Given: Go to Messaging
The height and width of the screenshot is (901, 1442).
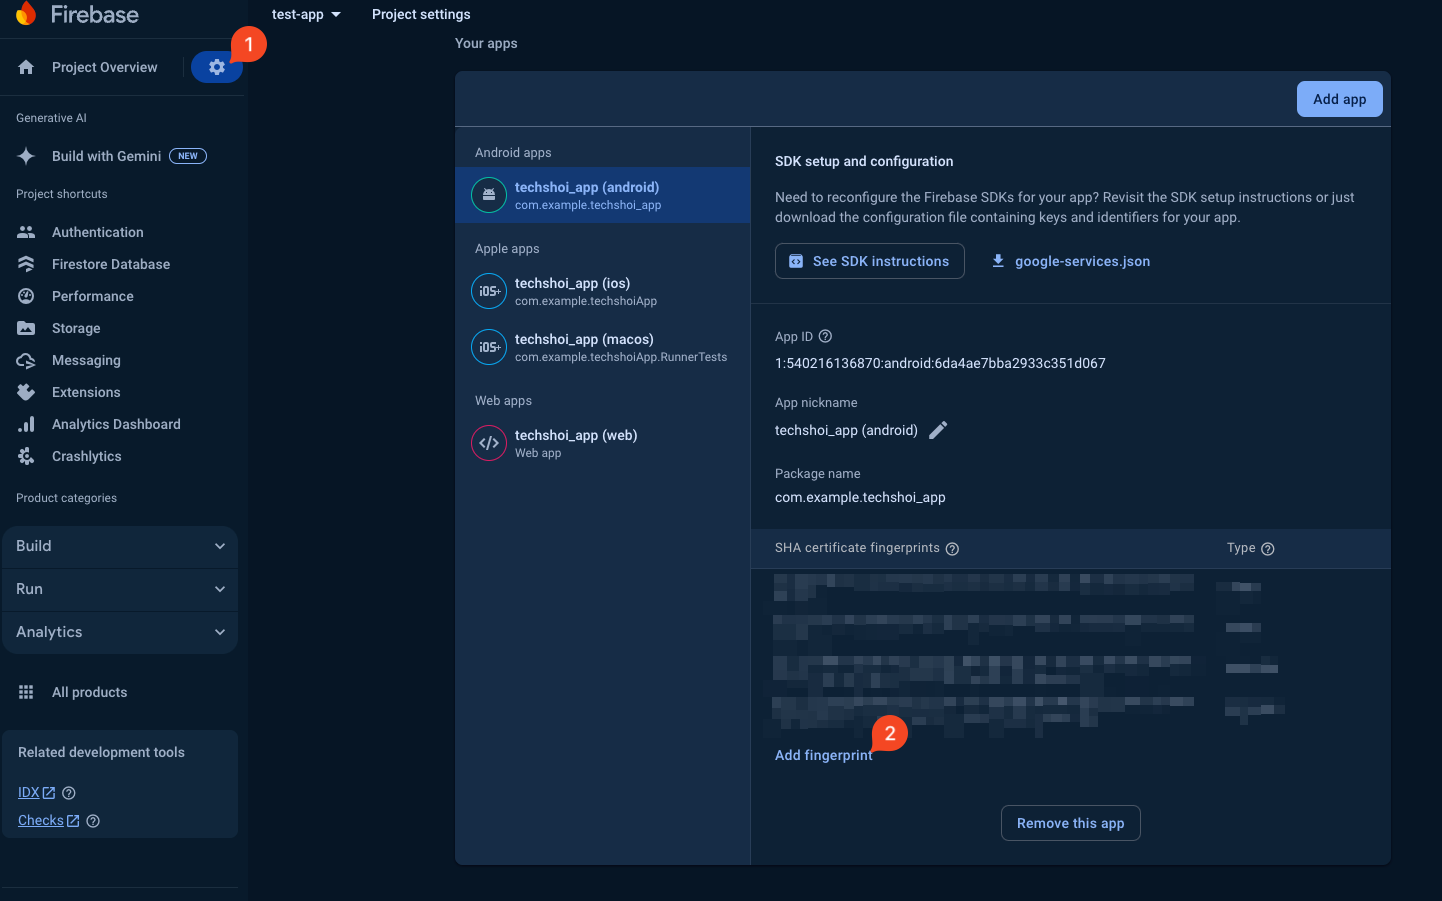Looking at the screenshot, I should pos(86,360).
